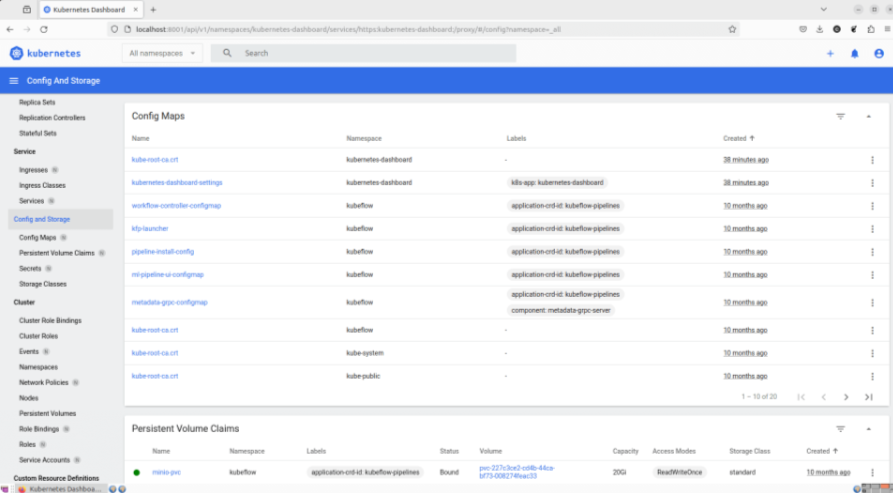
Task: Open the browser list all tabs chevron
Action: pyautogui.click(x=823, y=9)
